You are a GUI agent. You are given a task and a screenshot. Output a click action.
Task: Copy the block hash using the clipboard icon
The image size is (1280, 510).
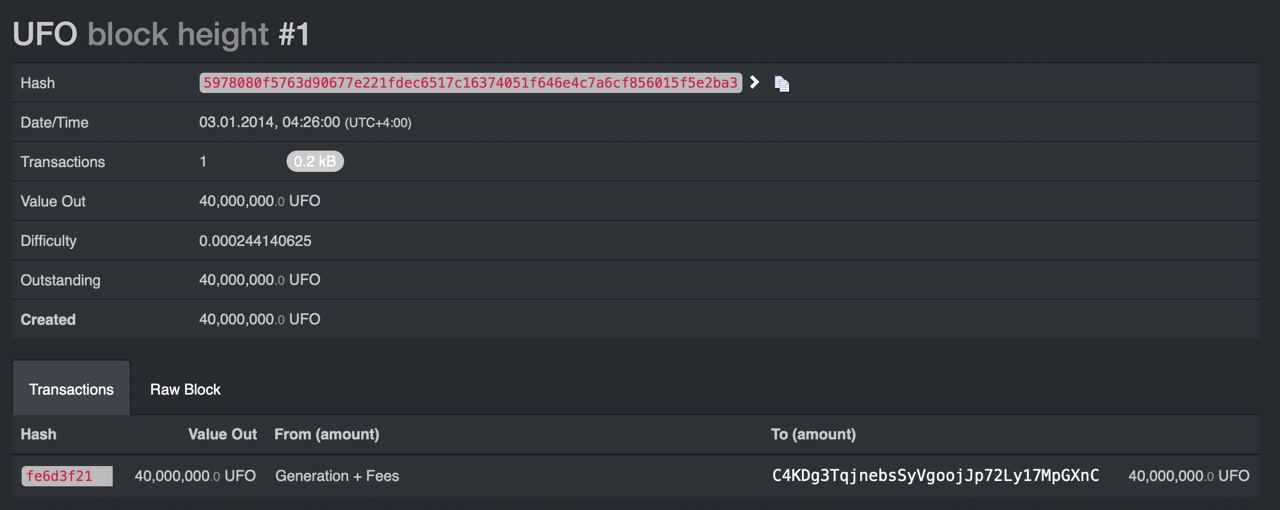(x=782, y=84)
